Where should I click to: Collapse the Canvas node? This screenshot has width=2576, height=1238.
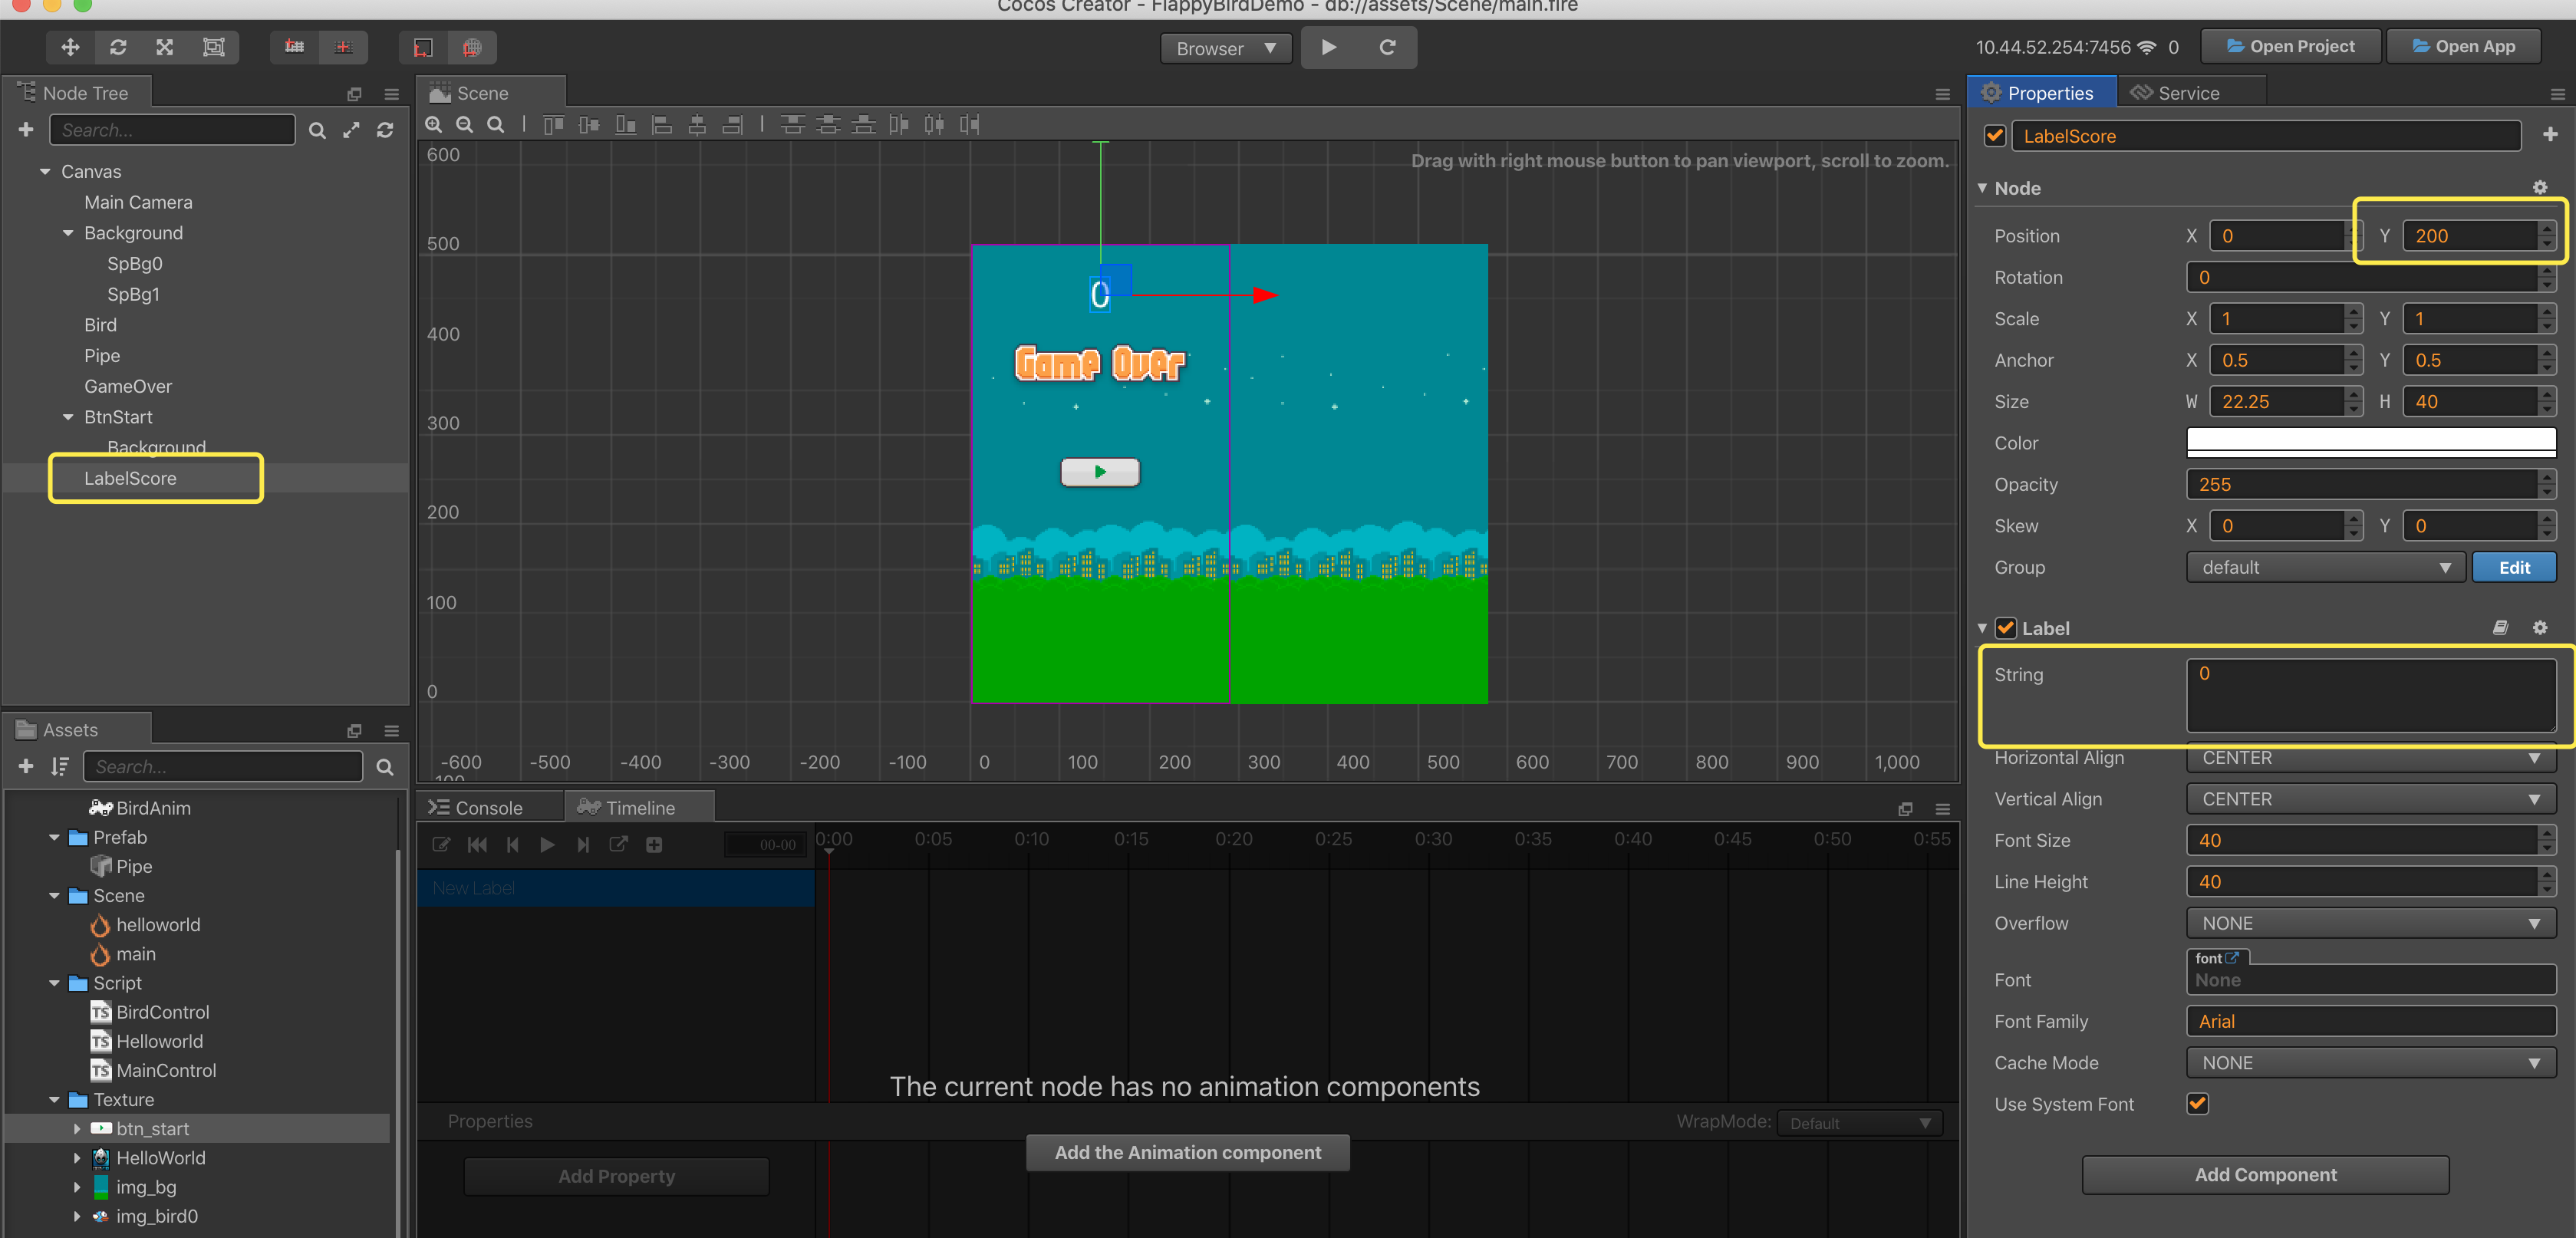point(45,172)
